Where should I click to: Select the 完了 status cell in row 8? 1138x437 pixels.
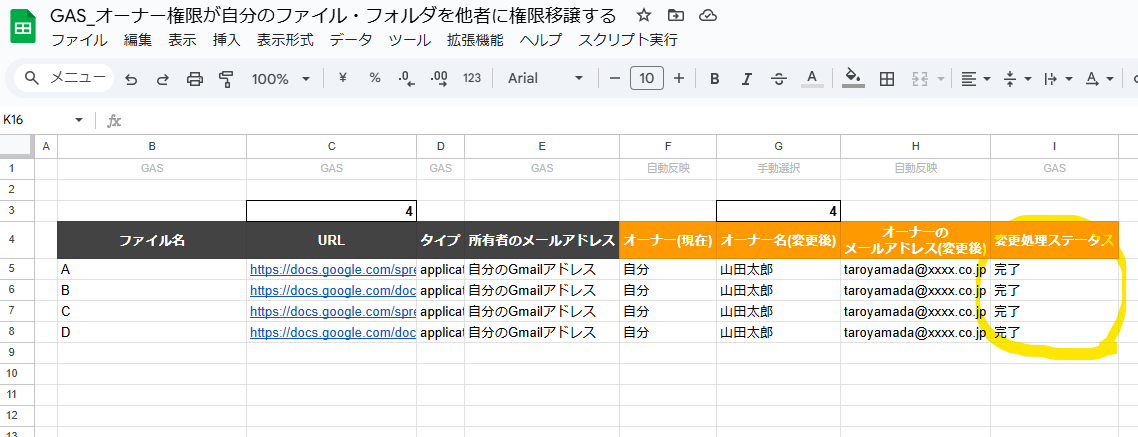(1054, 333)
